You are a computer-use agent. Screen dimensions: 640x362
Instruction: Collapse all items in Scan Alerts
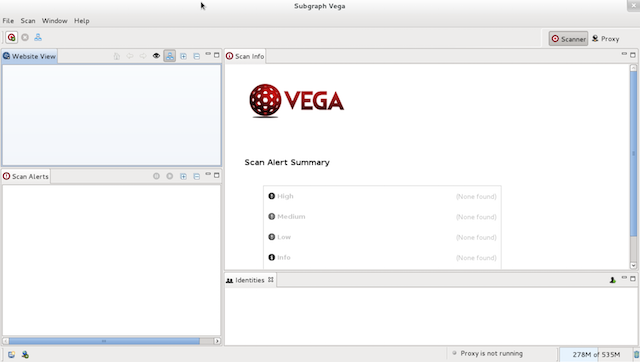pyautogui.click(x=196, y=176)
